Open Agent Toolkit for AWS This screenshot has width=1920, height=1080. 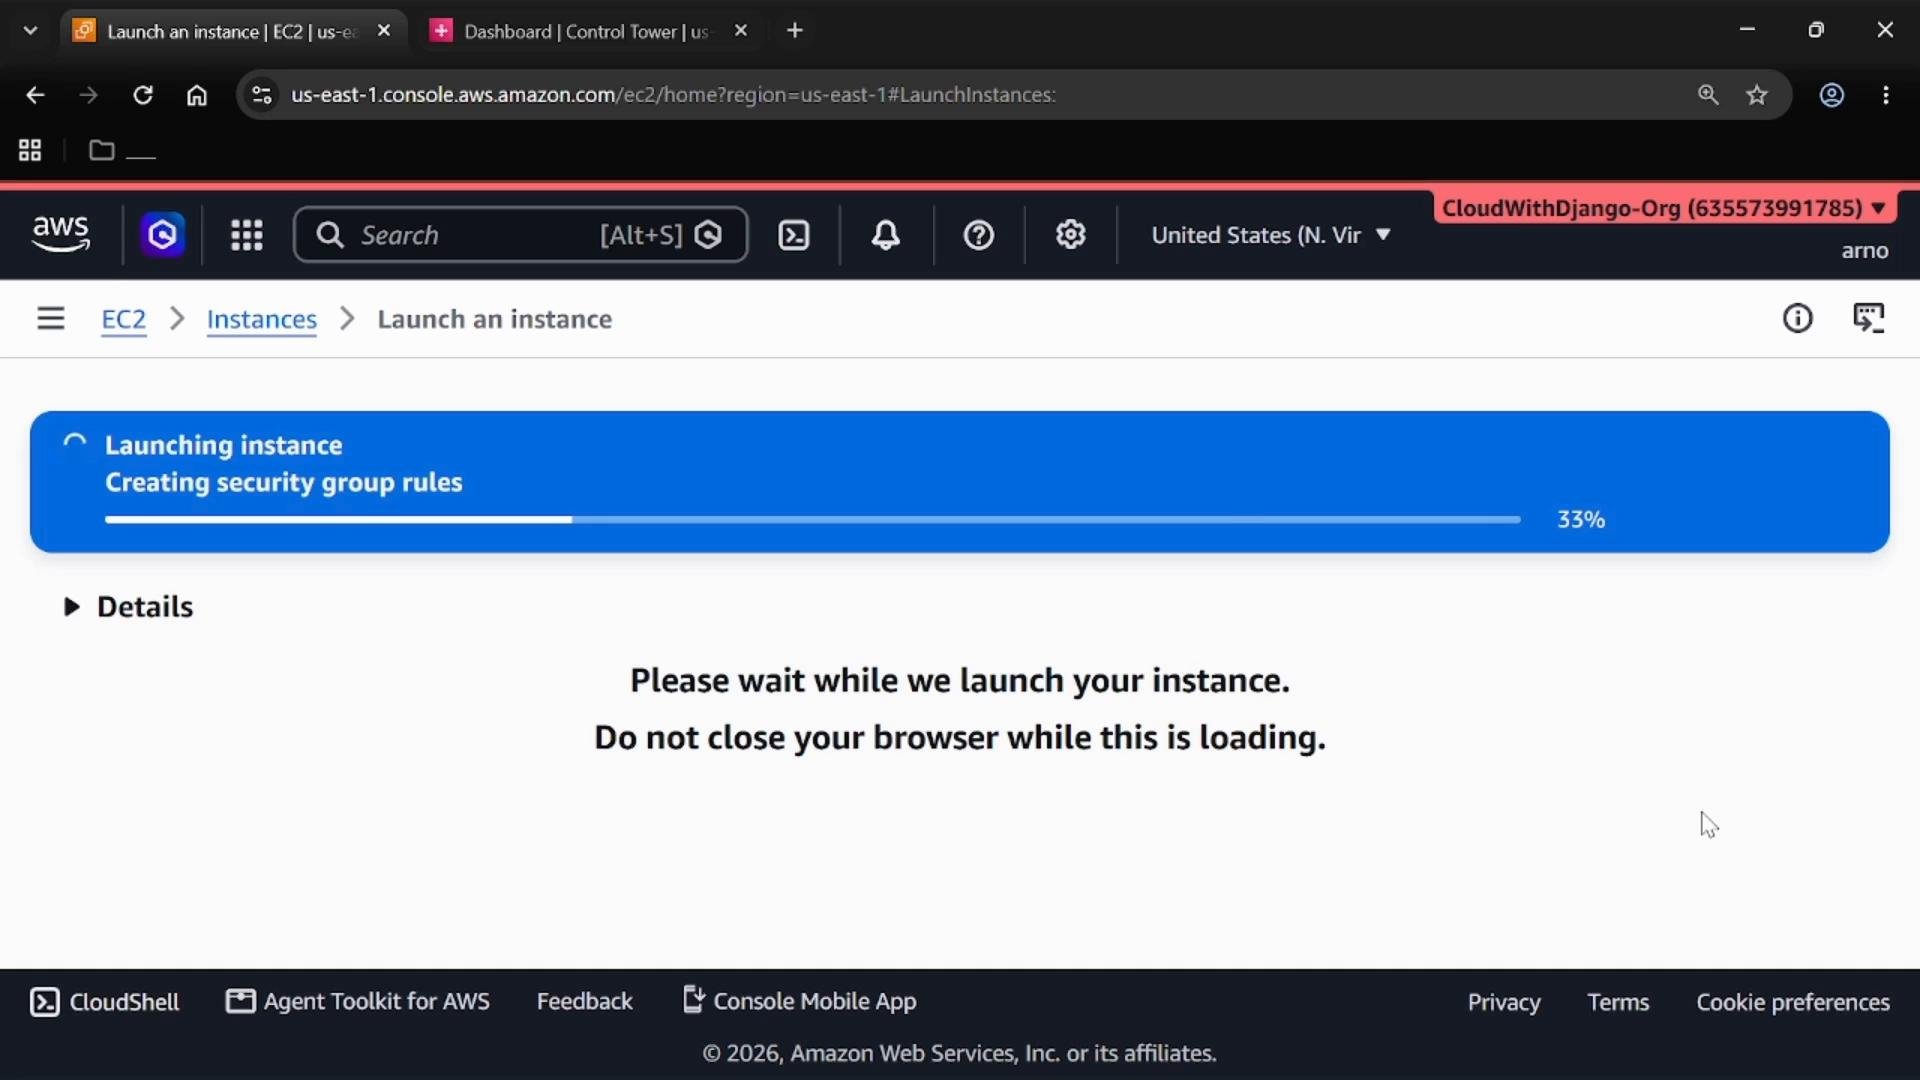(358, 1002)
